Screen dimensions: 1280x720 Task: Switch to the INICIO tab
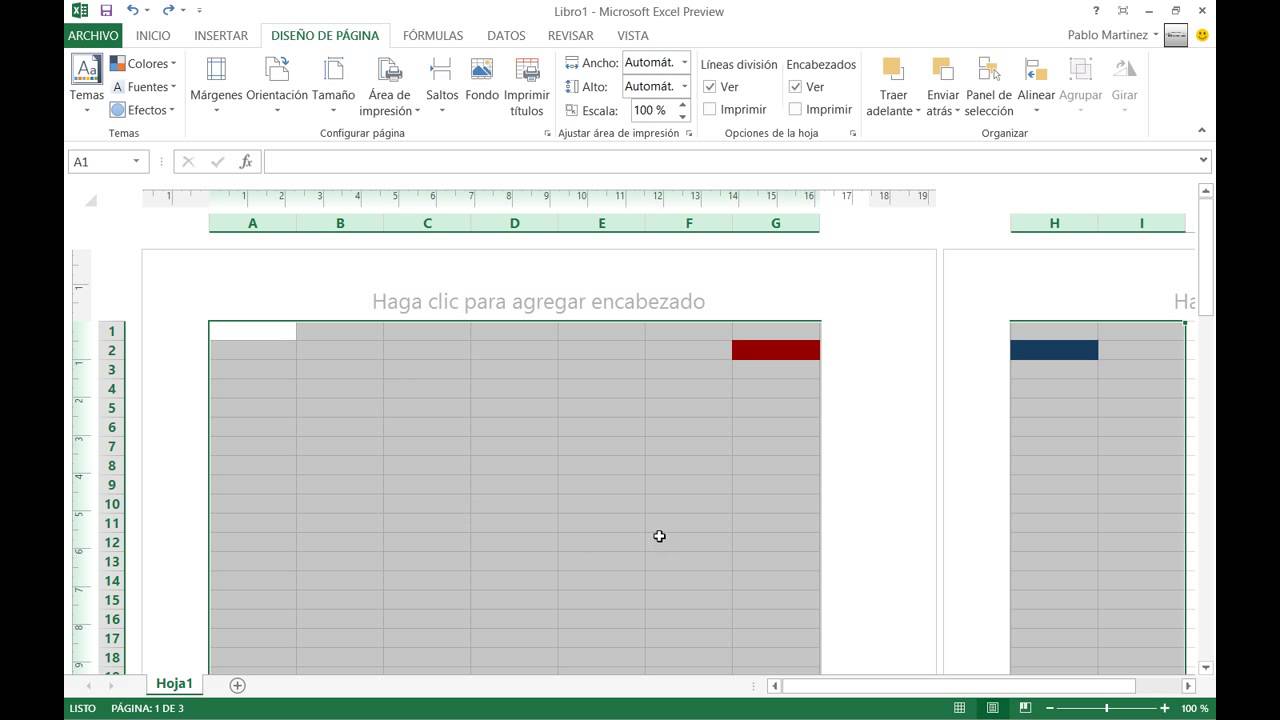pyautogui.click(x=153, y=35)
